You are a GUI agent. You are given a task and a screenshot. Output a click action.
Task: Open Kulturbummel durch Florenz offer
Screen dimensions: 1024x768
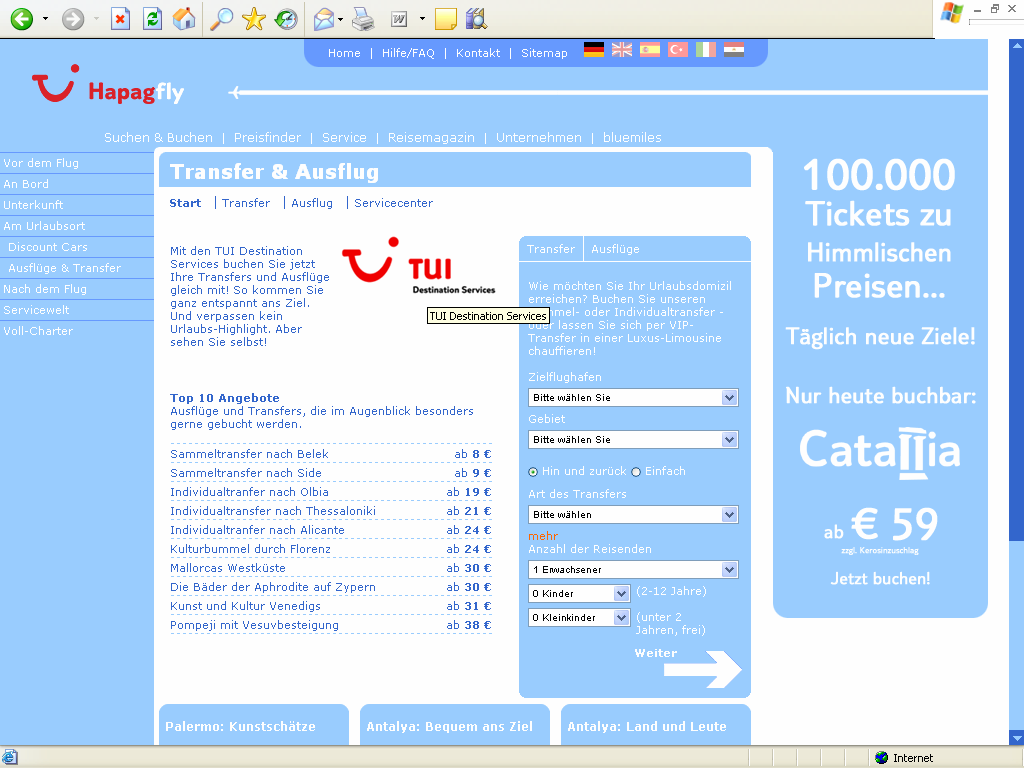click(x=330, y=549)
